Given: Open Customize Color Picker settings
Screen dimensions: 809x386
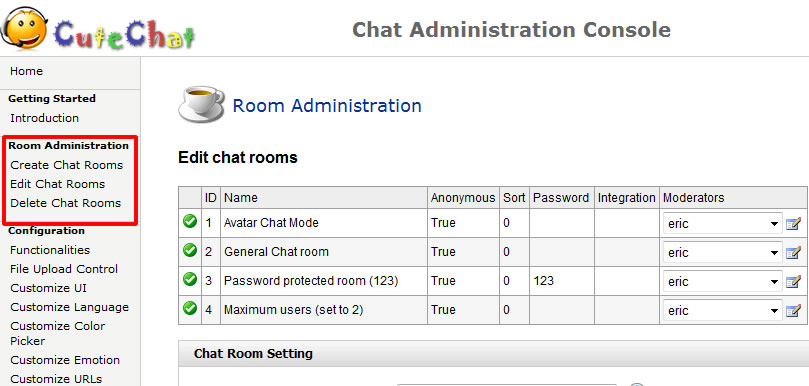Looking at the screenshot, I should (57, 333).
